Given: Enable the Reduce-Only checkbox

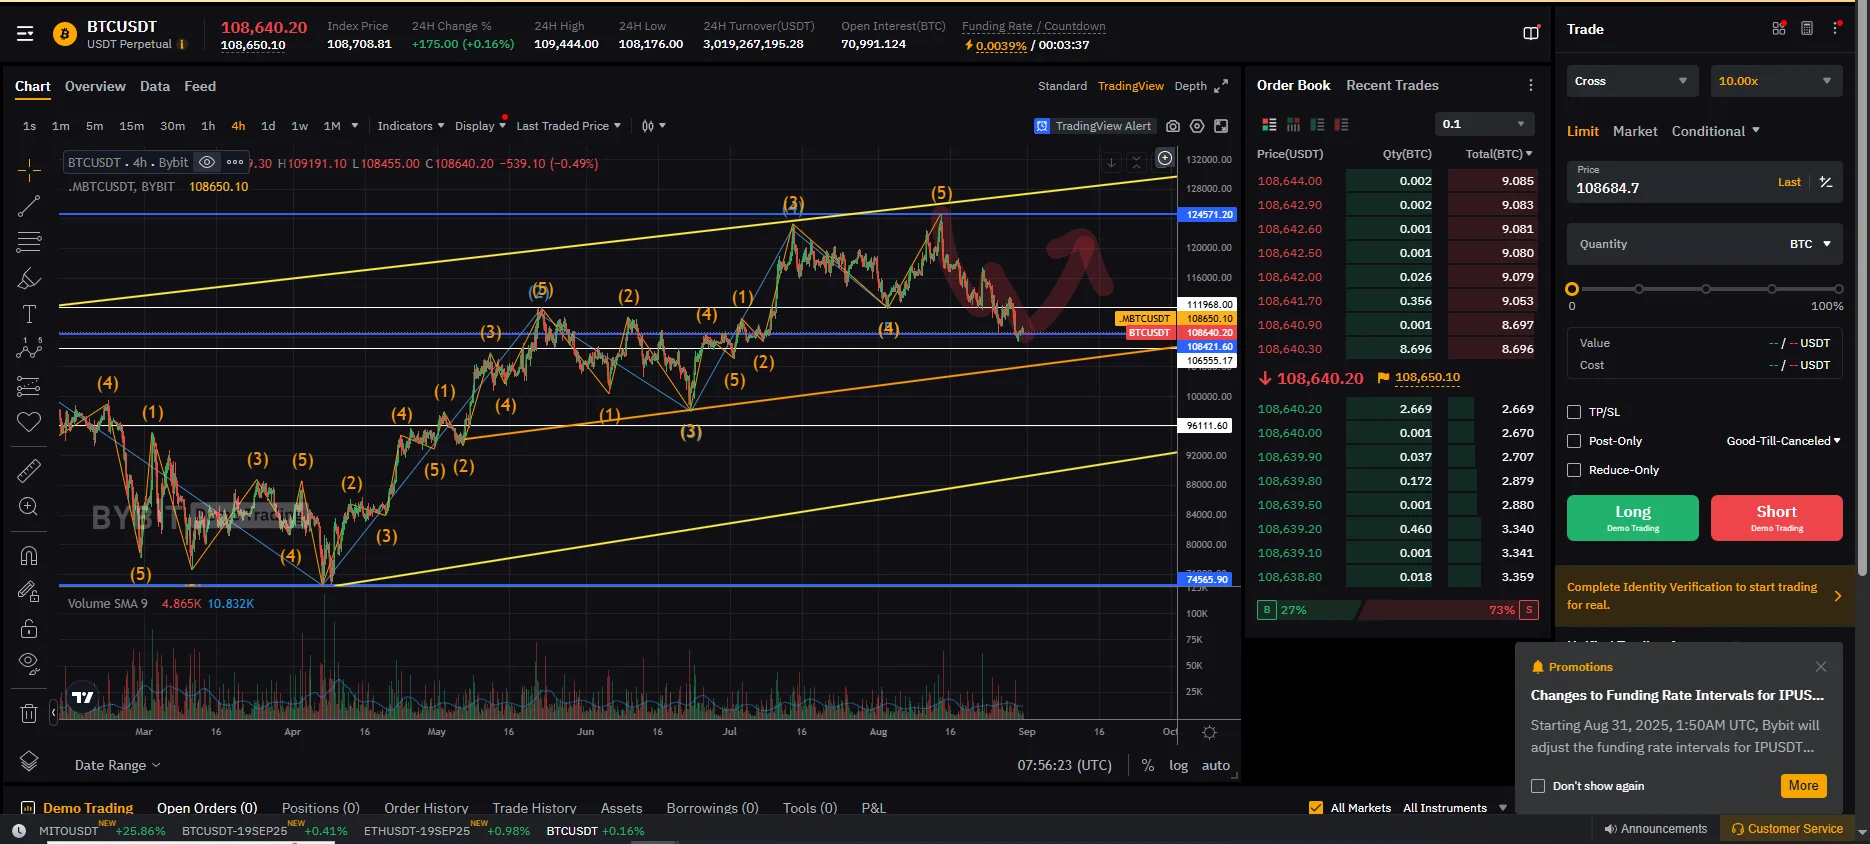Looking at the screenshot, I should click(x=1574, y=470).
